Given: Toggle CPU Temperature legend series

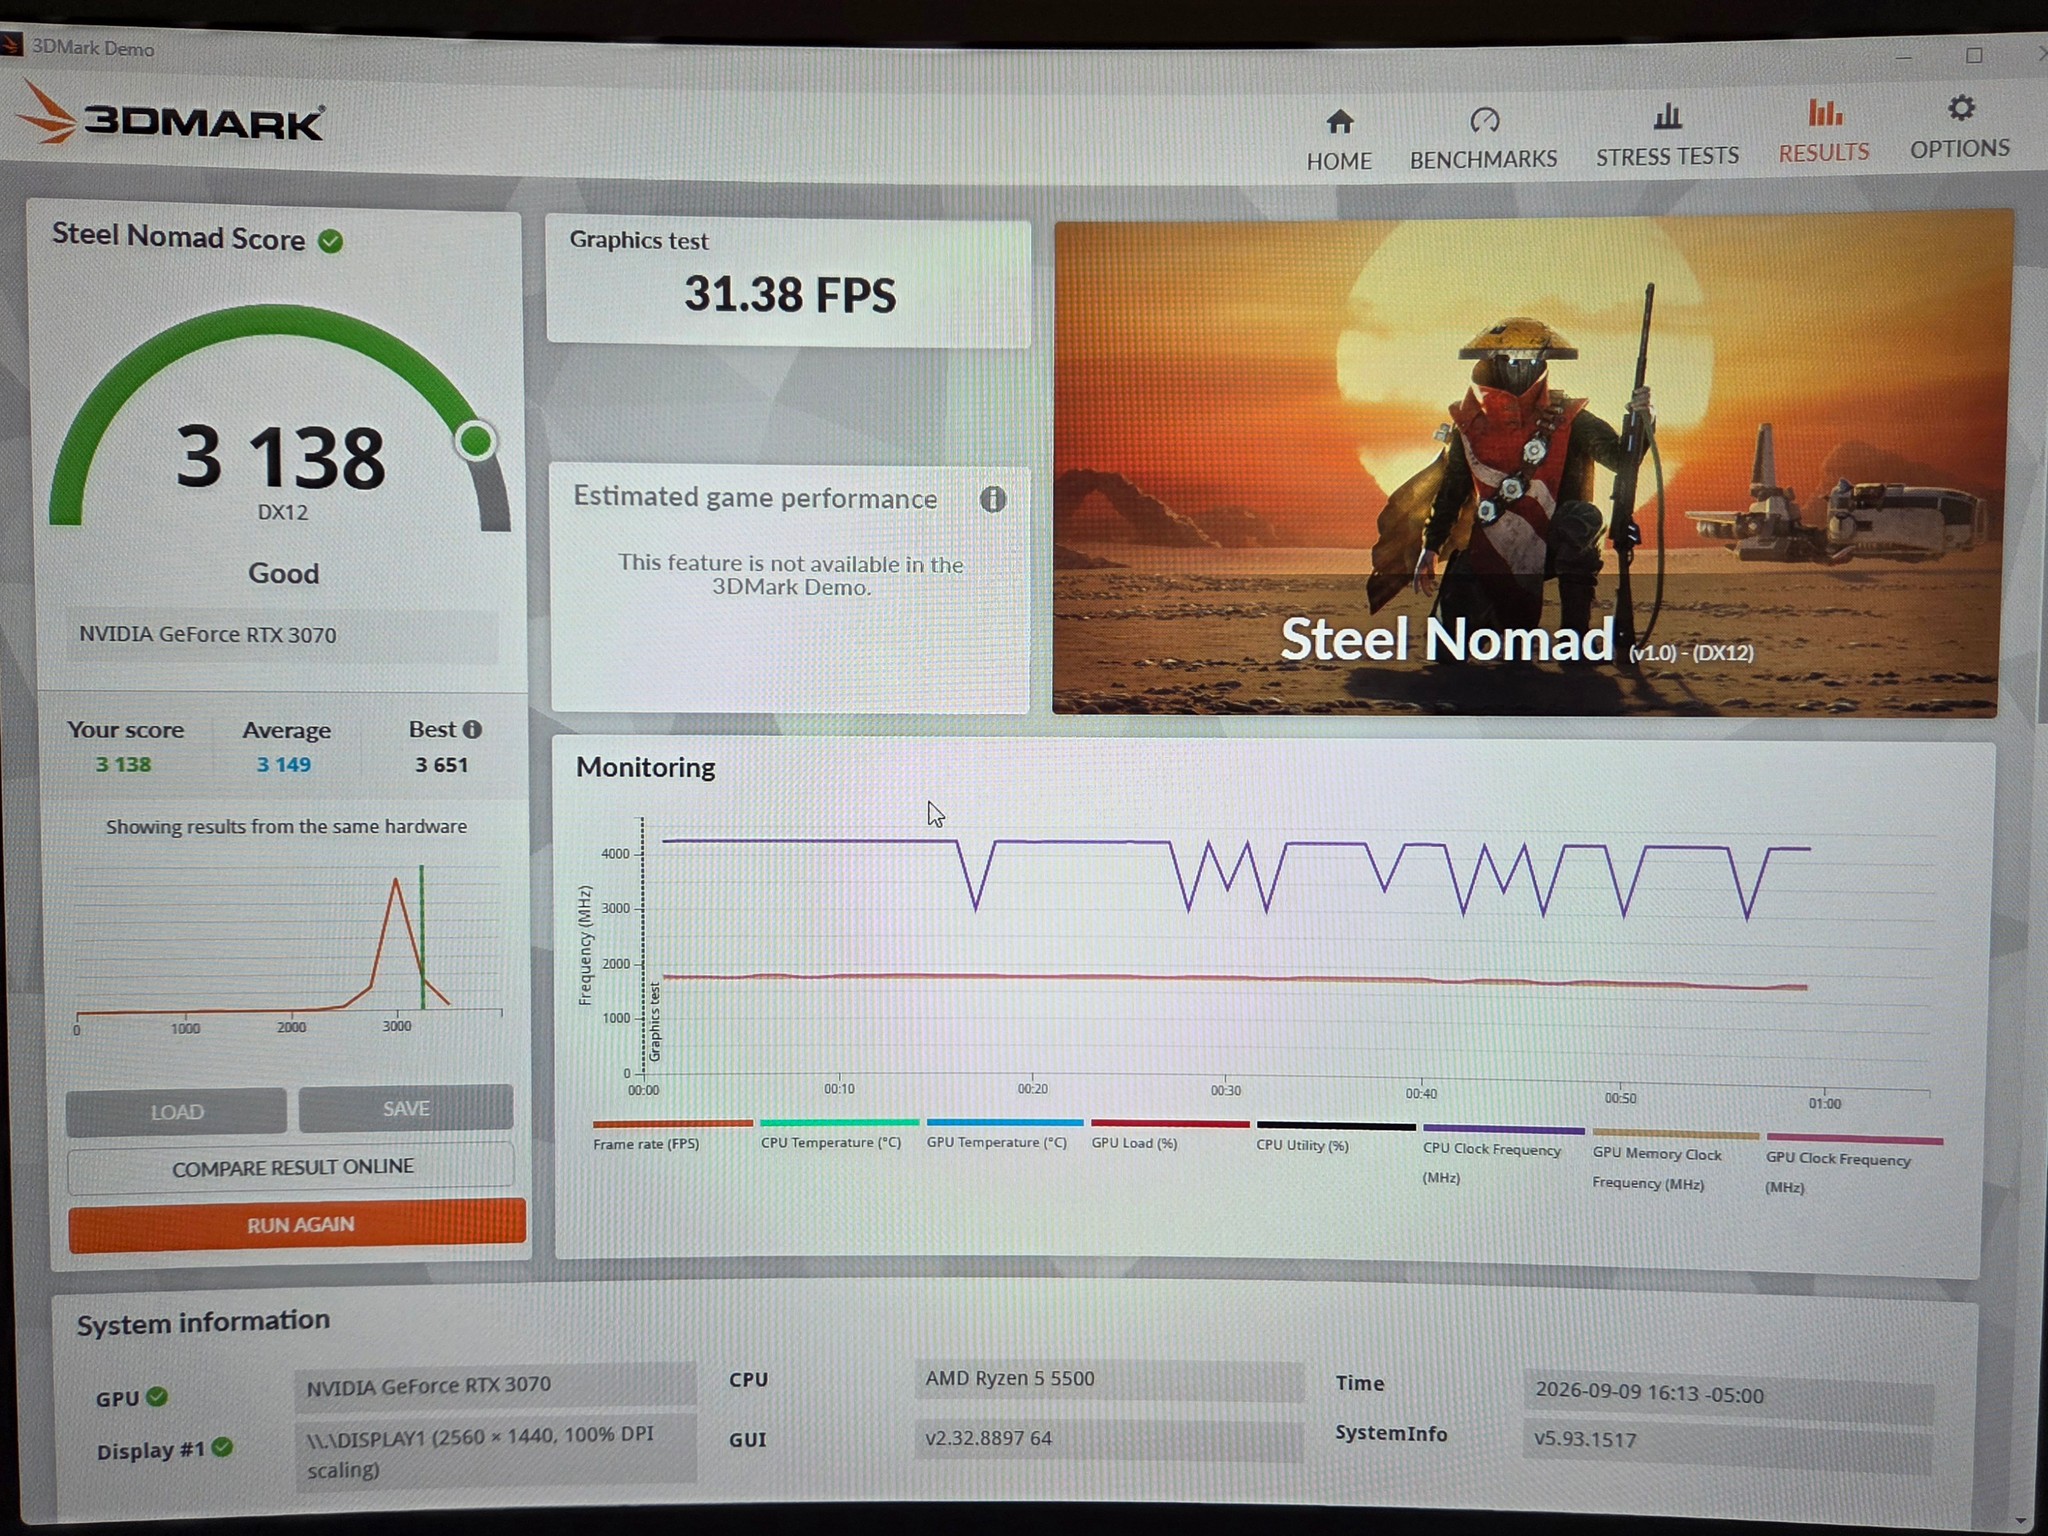Looking at the screenshot, I should click(838, 1133).
